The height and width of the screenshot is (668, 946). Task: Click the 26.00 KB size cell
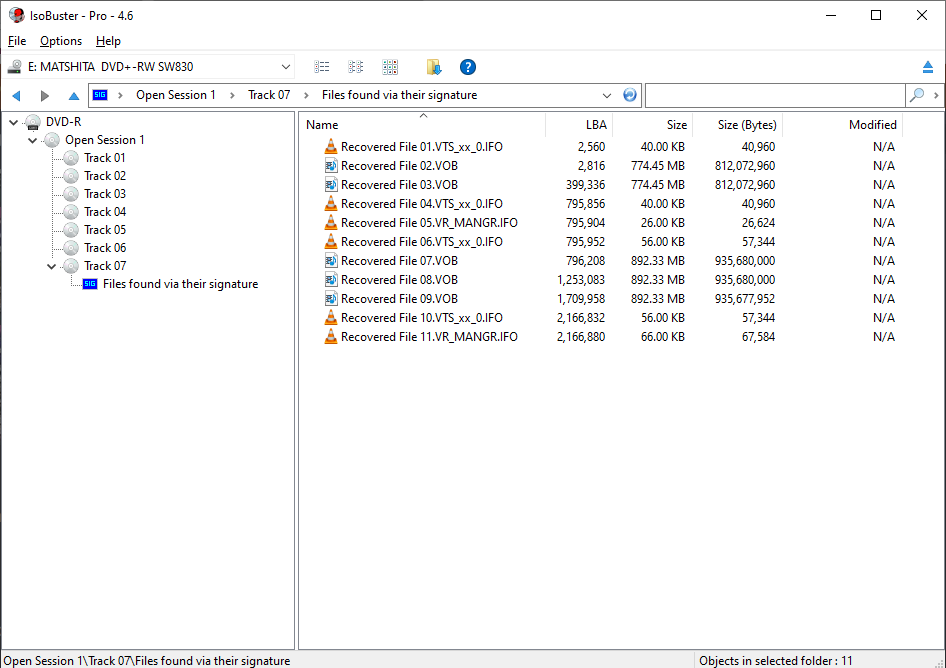(x=662, y=222)
